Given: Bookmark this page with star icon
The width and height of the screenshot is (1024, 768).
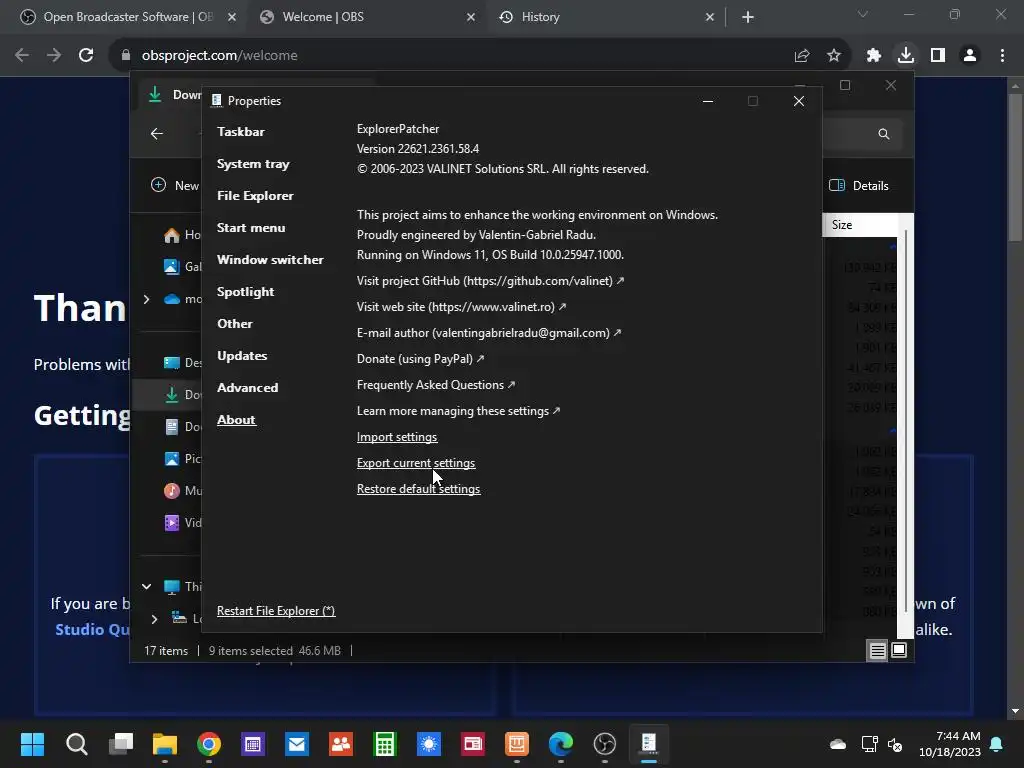Looking at the screenshot, I should click(834, 56).
